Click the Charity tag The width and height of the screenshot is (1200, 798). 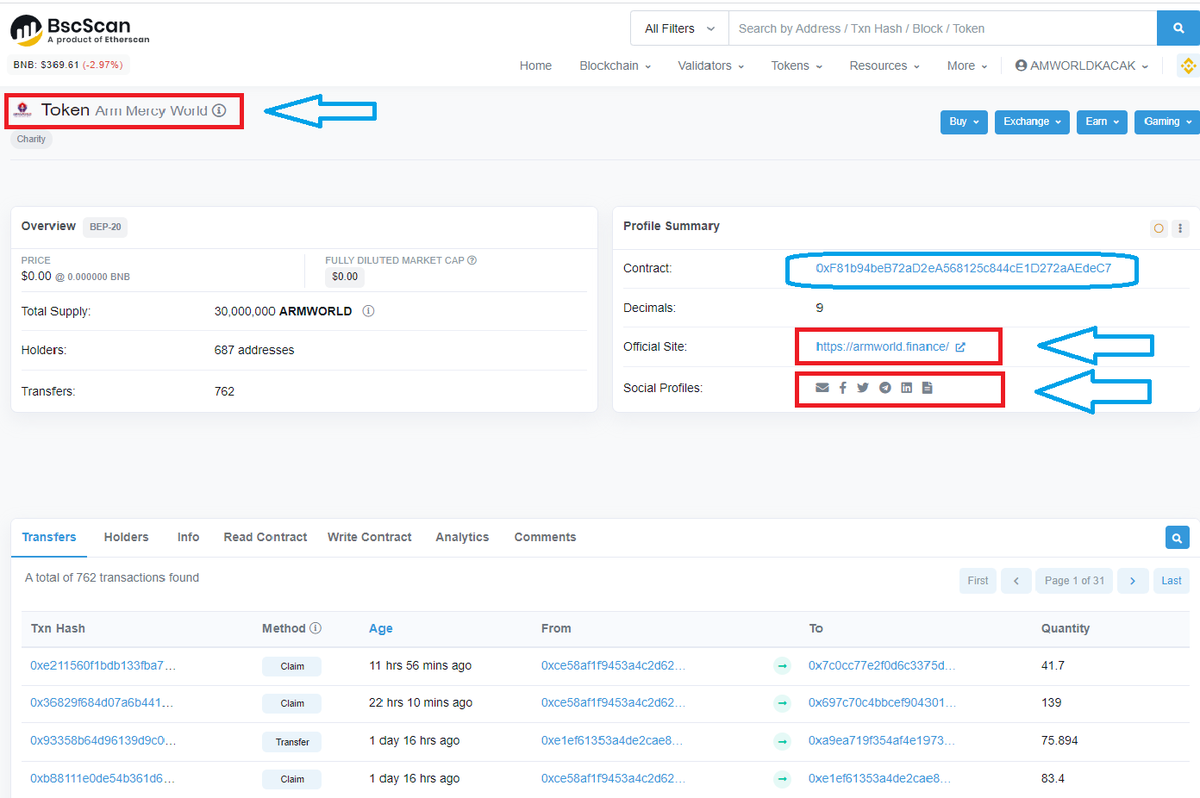pos(31,139)
